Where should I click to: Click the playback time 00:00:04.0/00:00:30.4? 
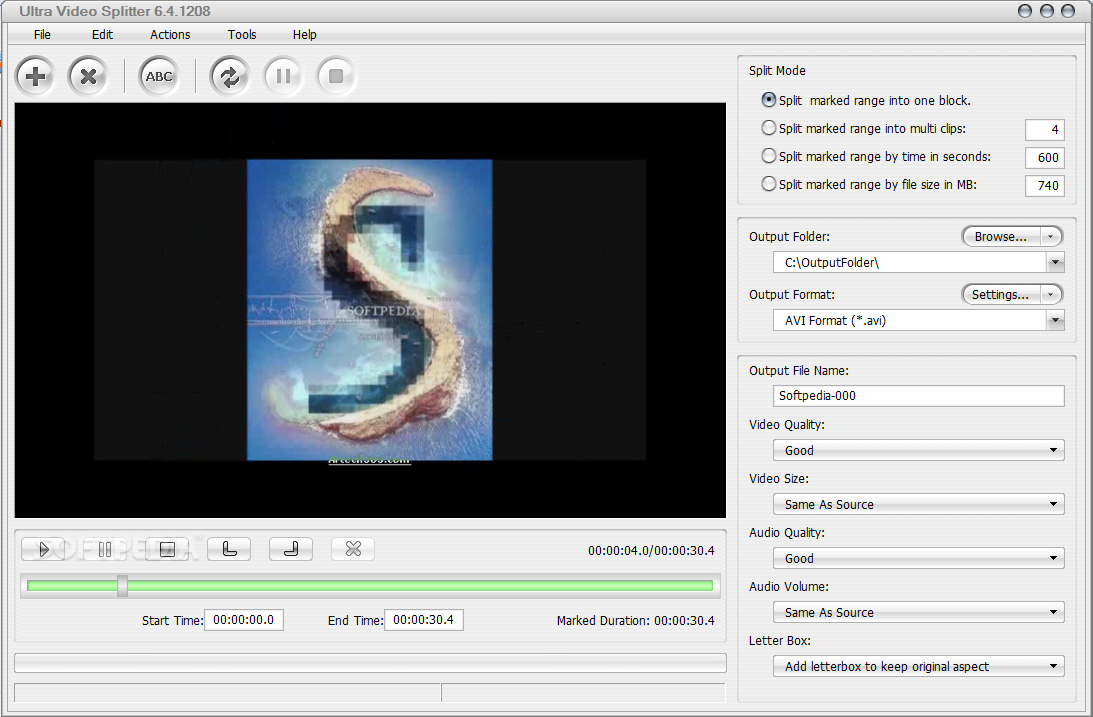coord(651,550)
